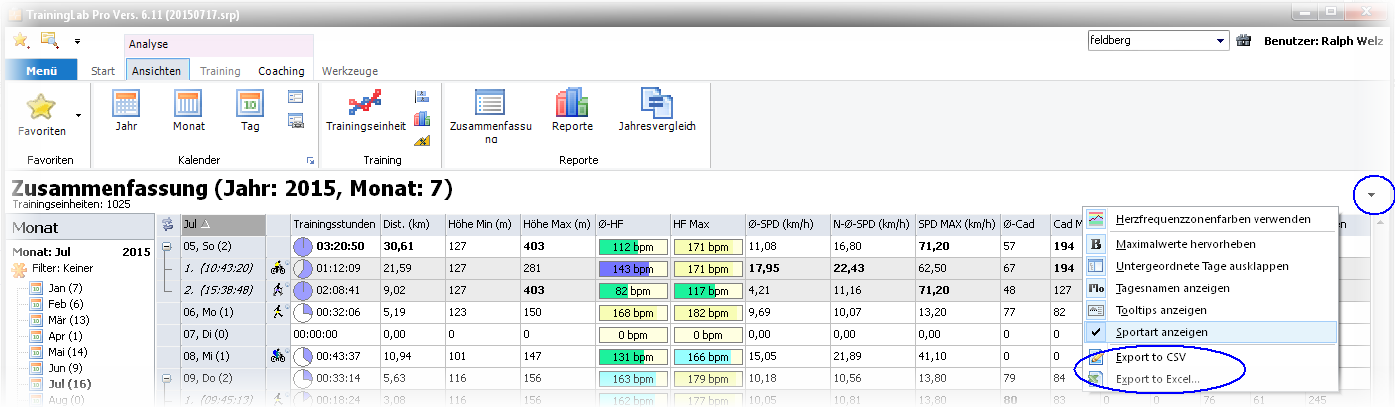The width and height of the screenshot is (1395, 407).
Task: Click the expand-all icon in table header corner
Action: 167,225
